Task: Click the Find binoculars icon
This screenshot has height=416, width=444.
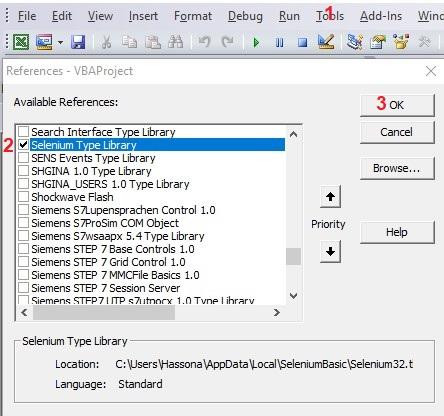Action: [176, 42]
